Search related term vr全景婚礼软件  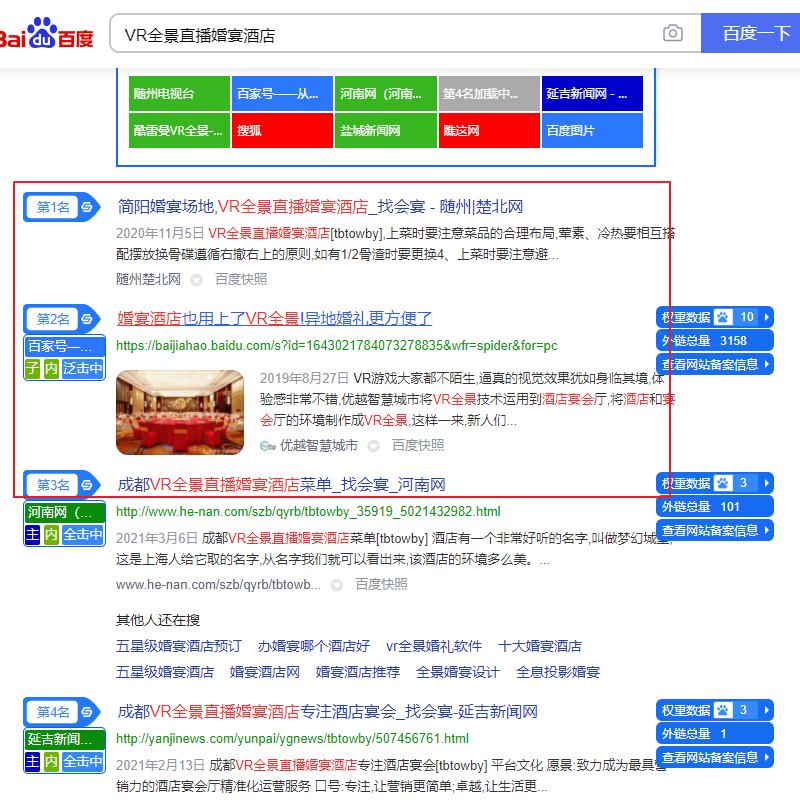point(434,646)
